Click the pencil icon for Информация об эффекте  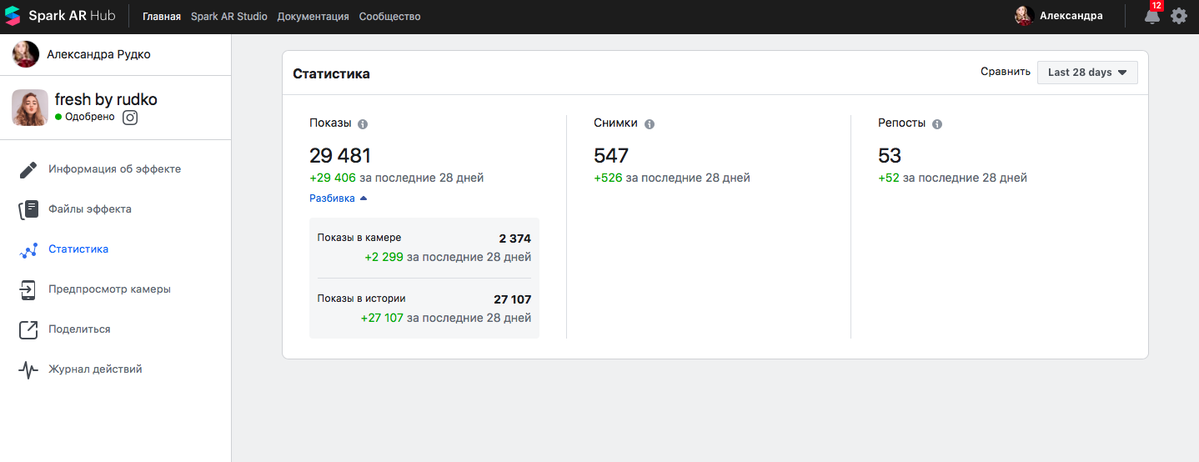(x=28, y=169)
